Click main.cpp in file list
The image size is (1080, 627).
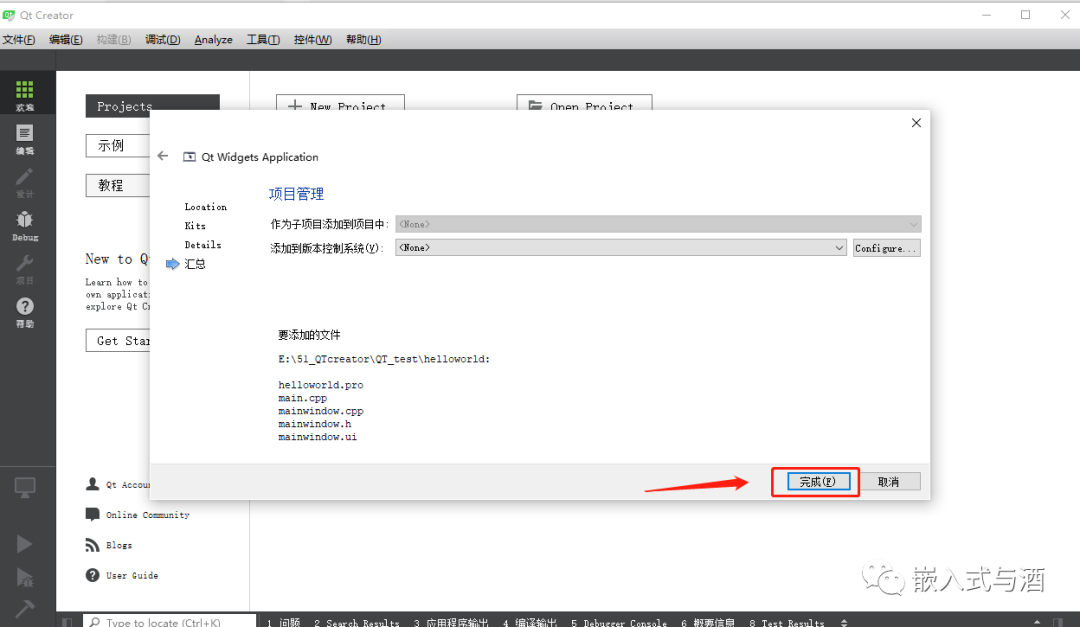pyautogui.click(x=302, y=398)
